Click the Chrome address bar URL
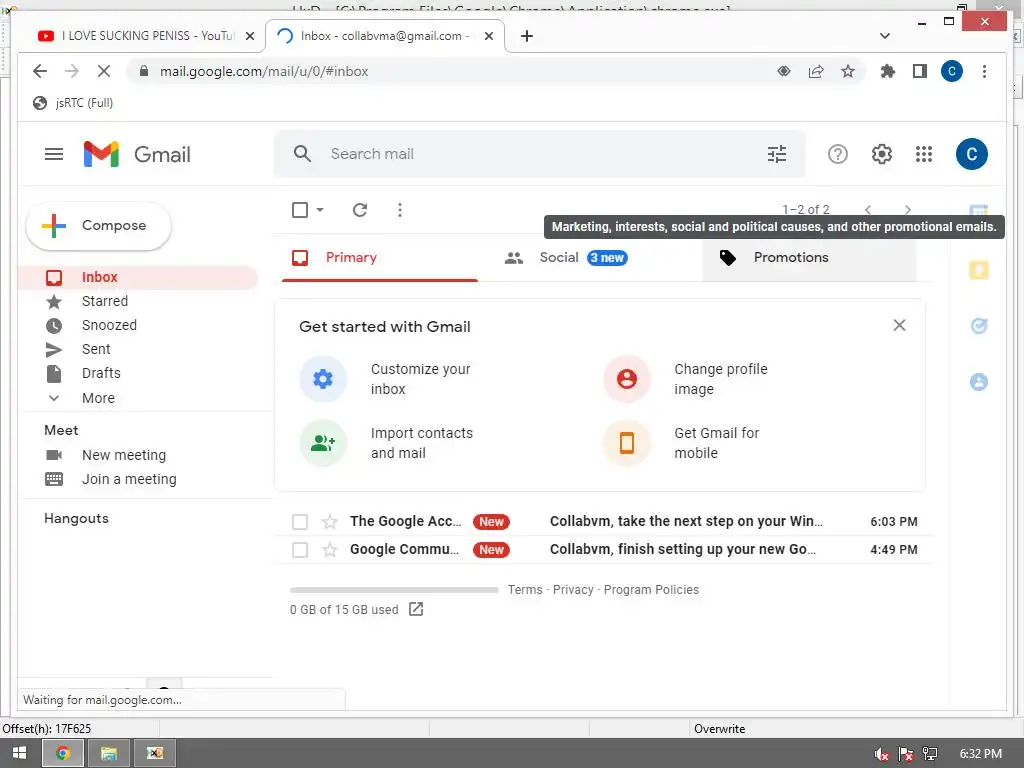Image resolution: width=1024 pixels, height=768 pixels. click(x=264, y=71)
